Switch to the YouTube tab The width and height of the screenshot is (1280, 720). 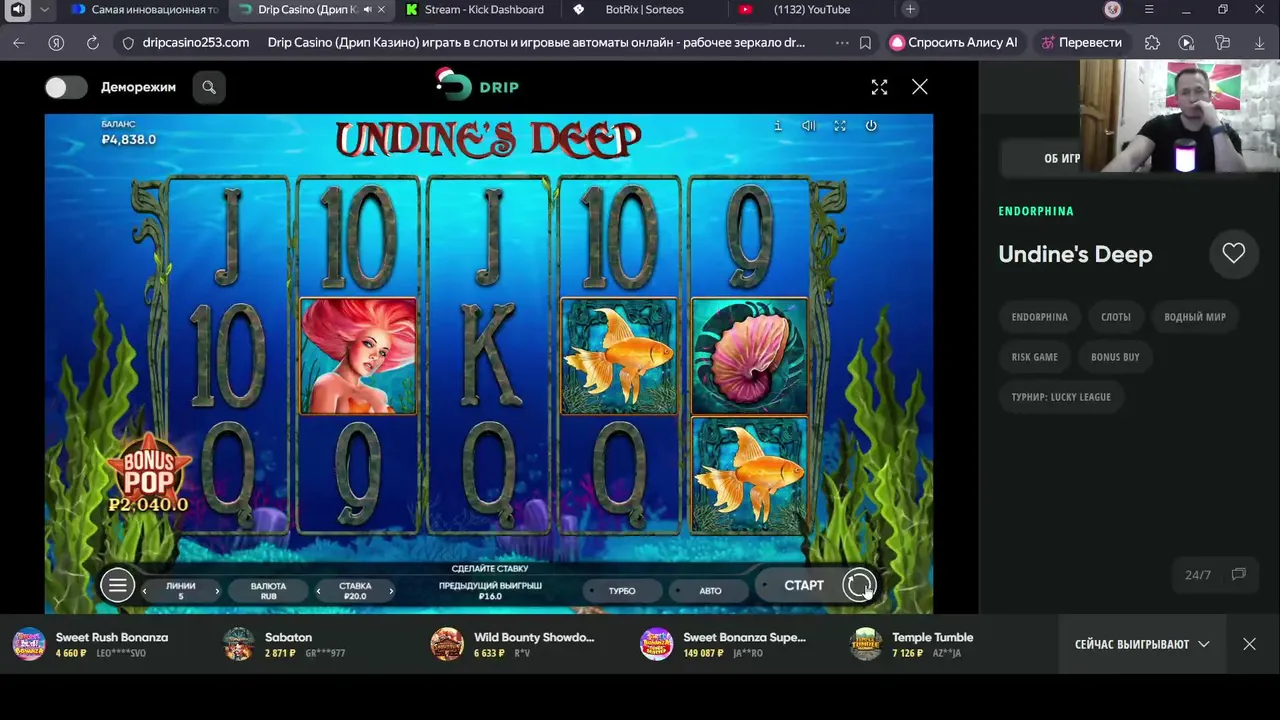tap(811, 10)
